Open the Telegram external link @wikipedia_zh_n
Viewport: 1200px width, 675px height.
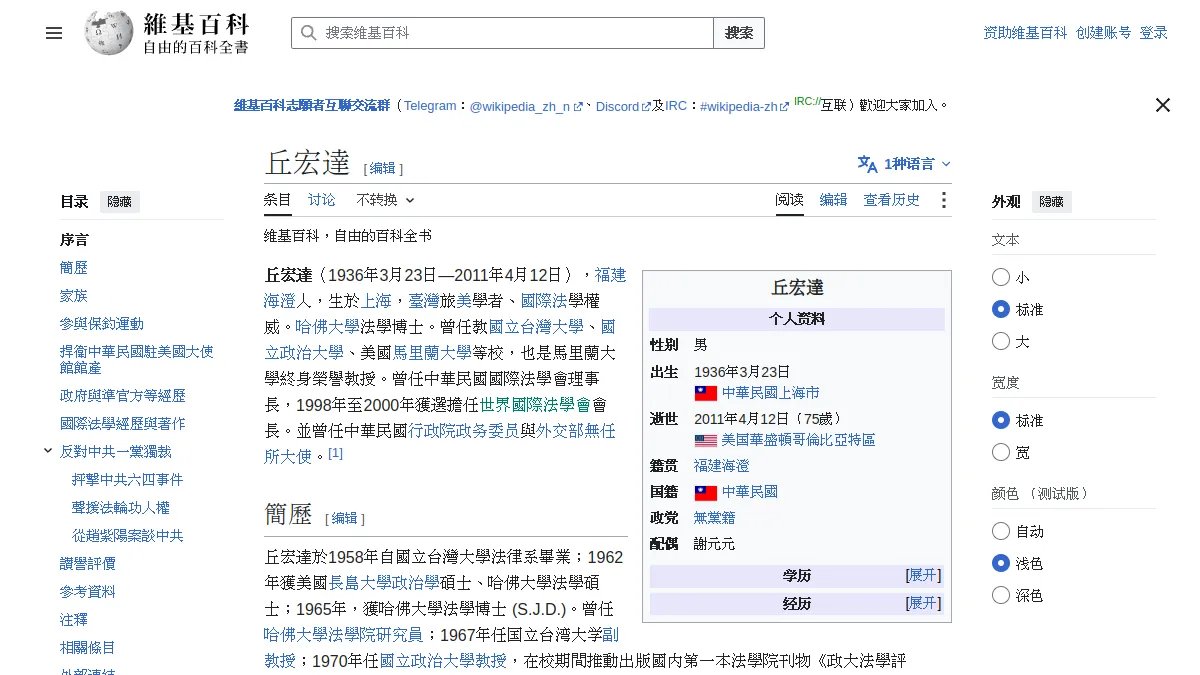pyautogui.click(x=526, y=106)
